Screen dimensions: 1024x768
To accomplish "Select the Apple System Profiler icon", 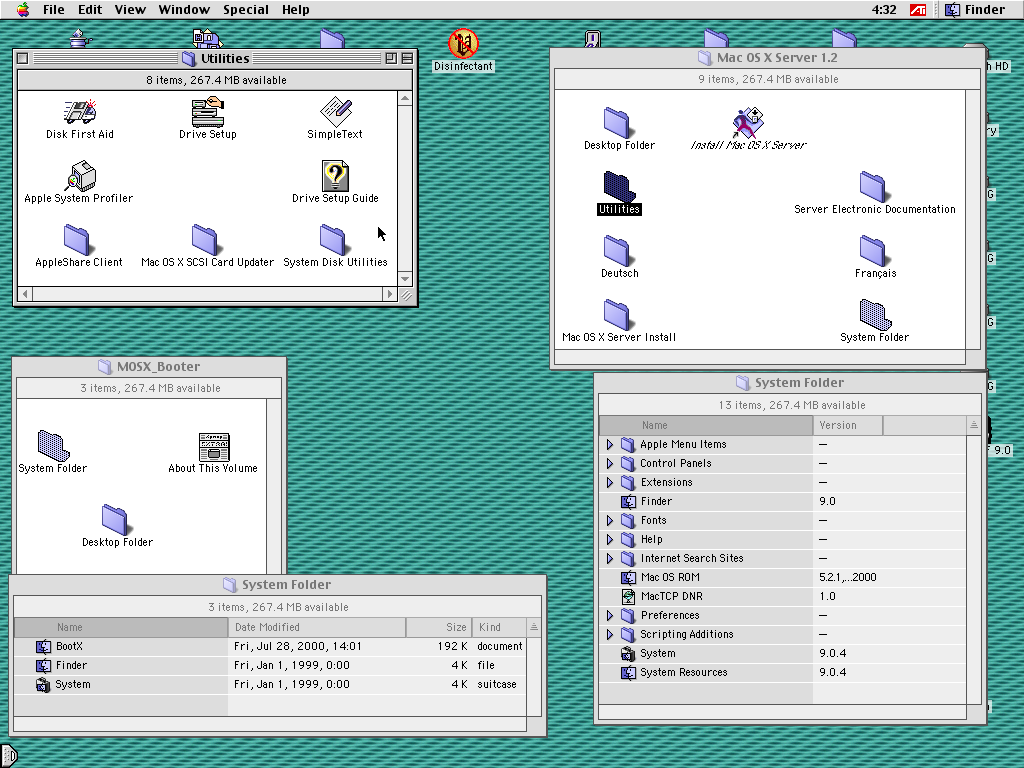I will (80, 176).
